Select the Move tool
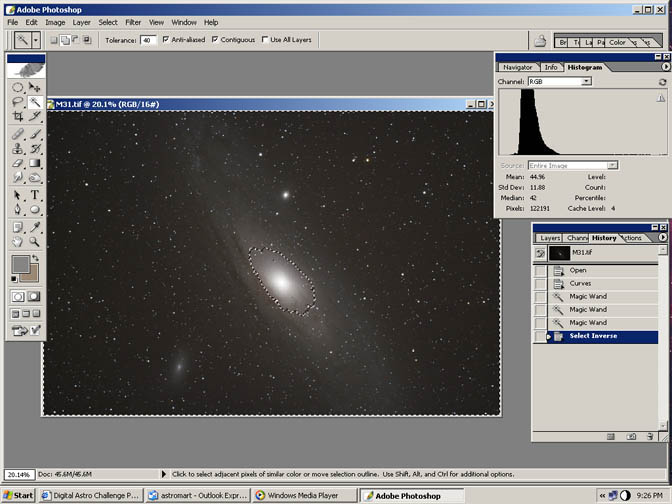This screenshot has width=672, height=504. point(35,87)
